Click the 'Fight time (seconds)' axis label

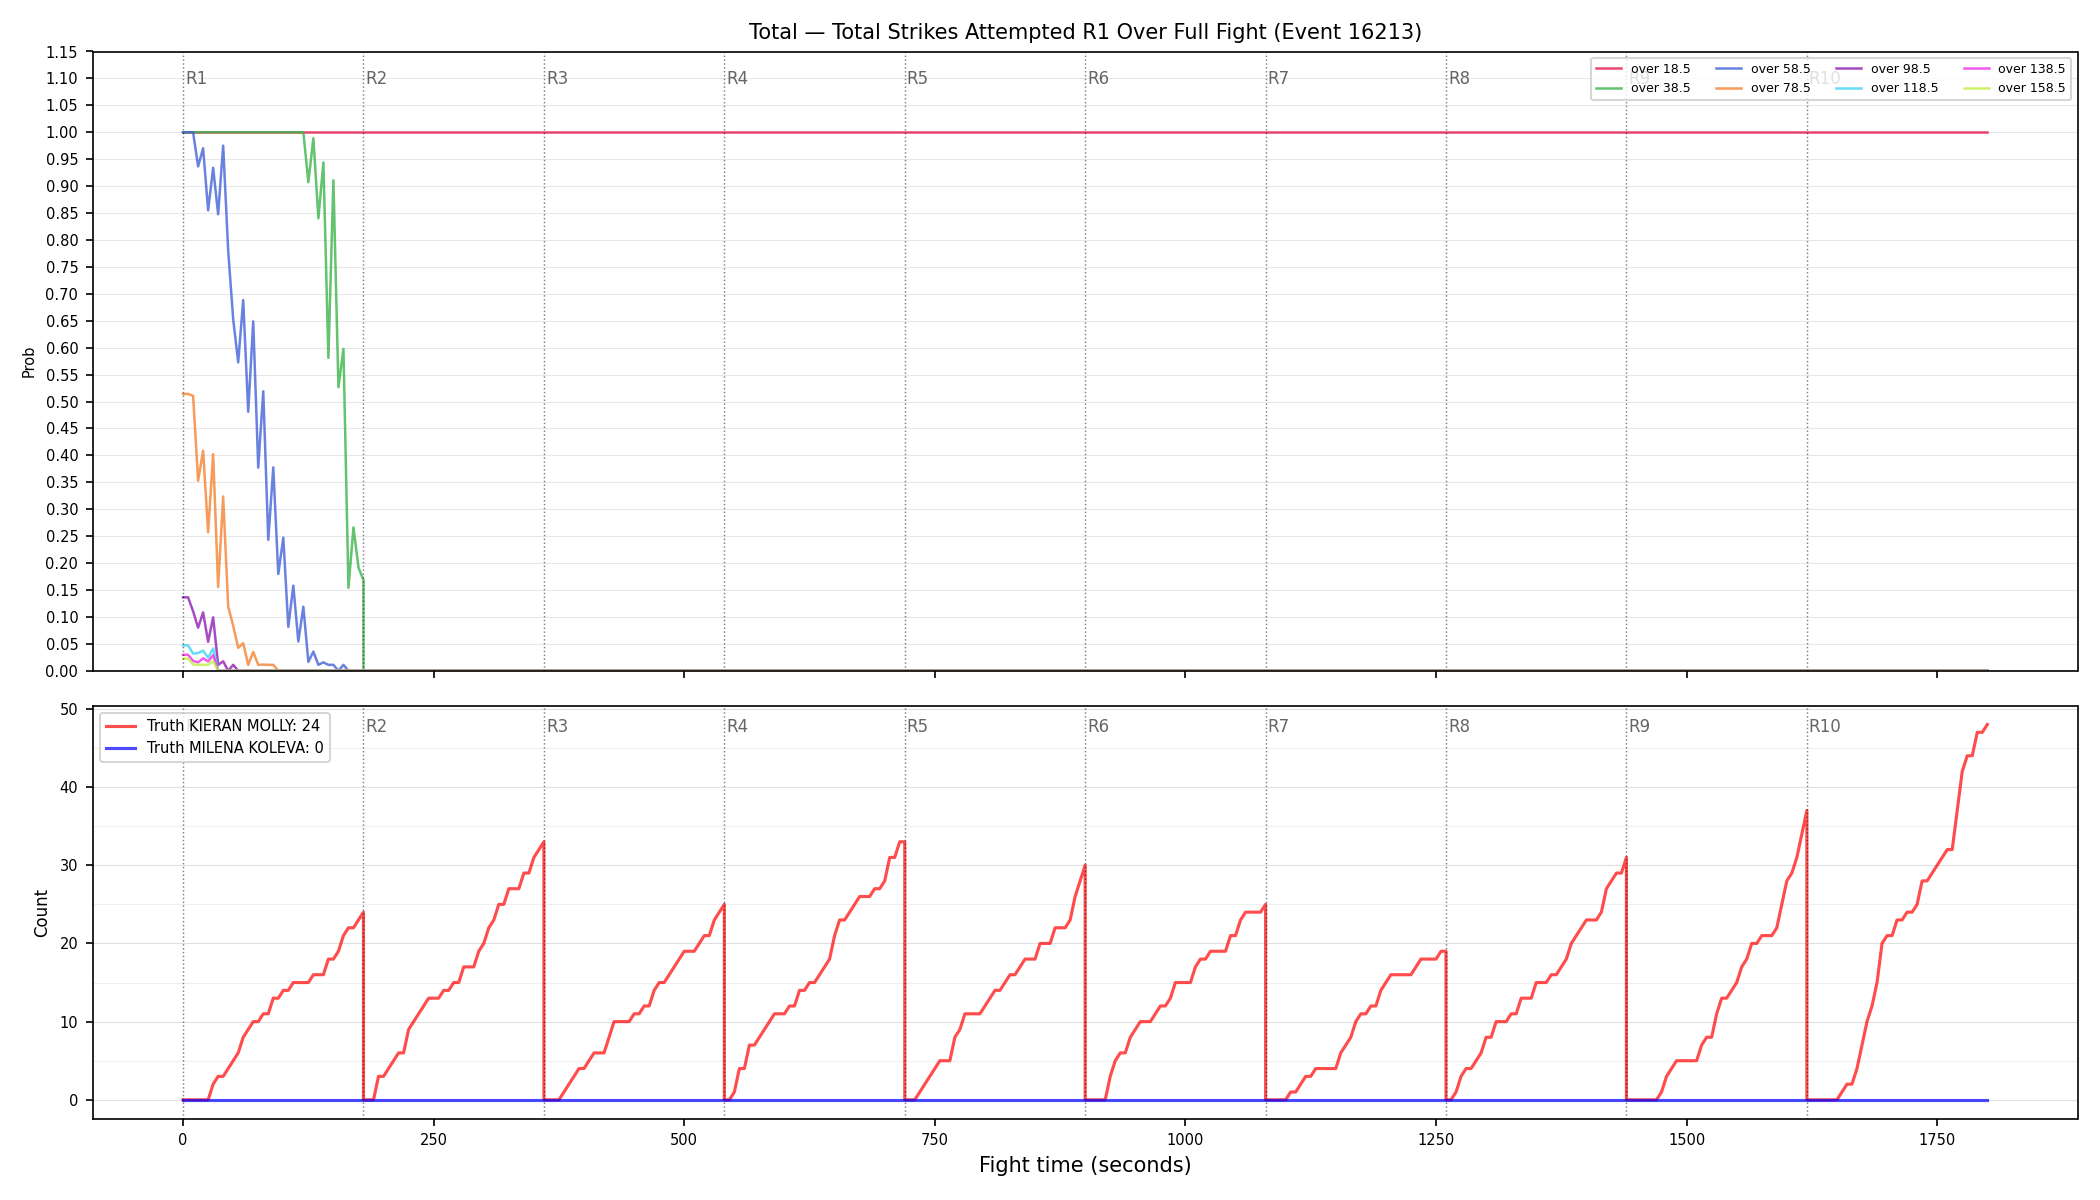pos(1085,1165)
